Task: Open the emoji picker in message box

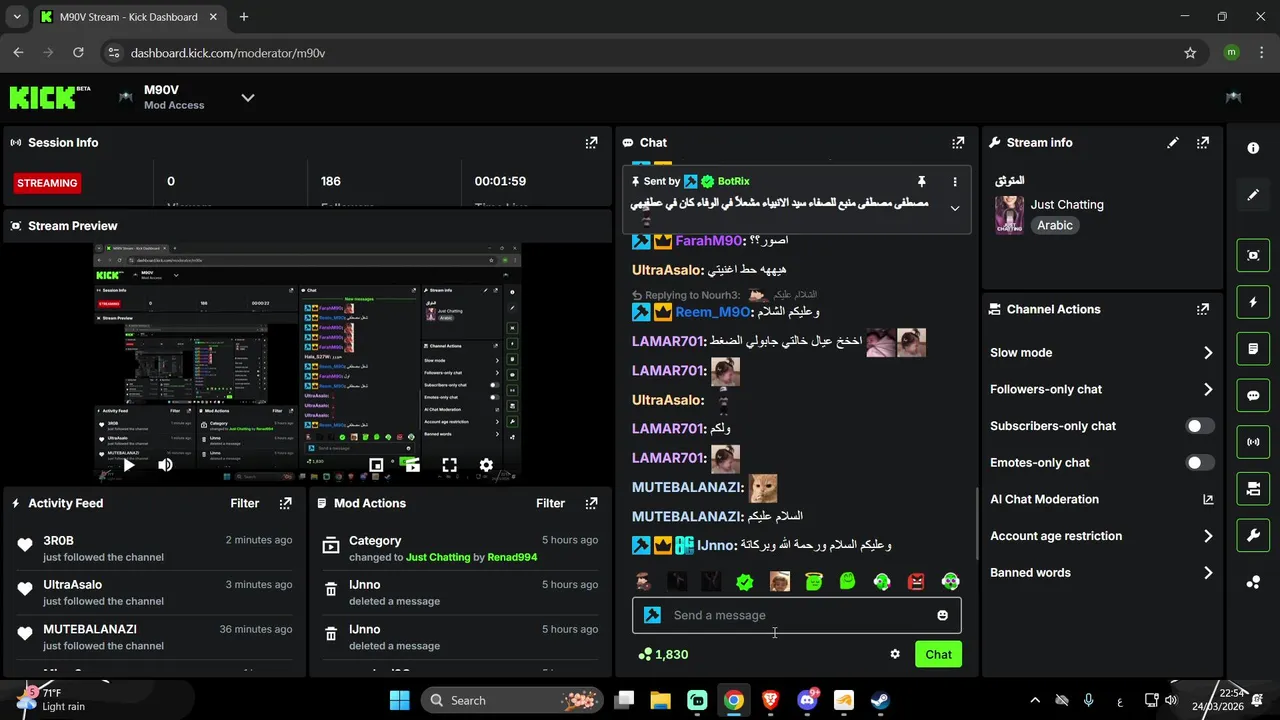Action: (942, 615)
